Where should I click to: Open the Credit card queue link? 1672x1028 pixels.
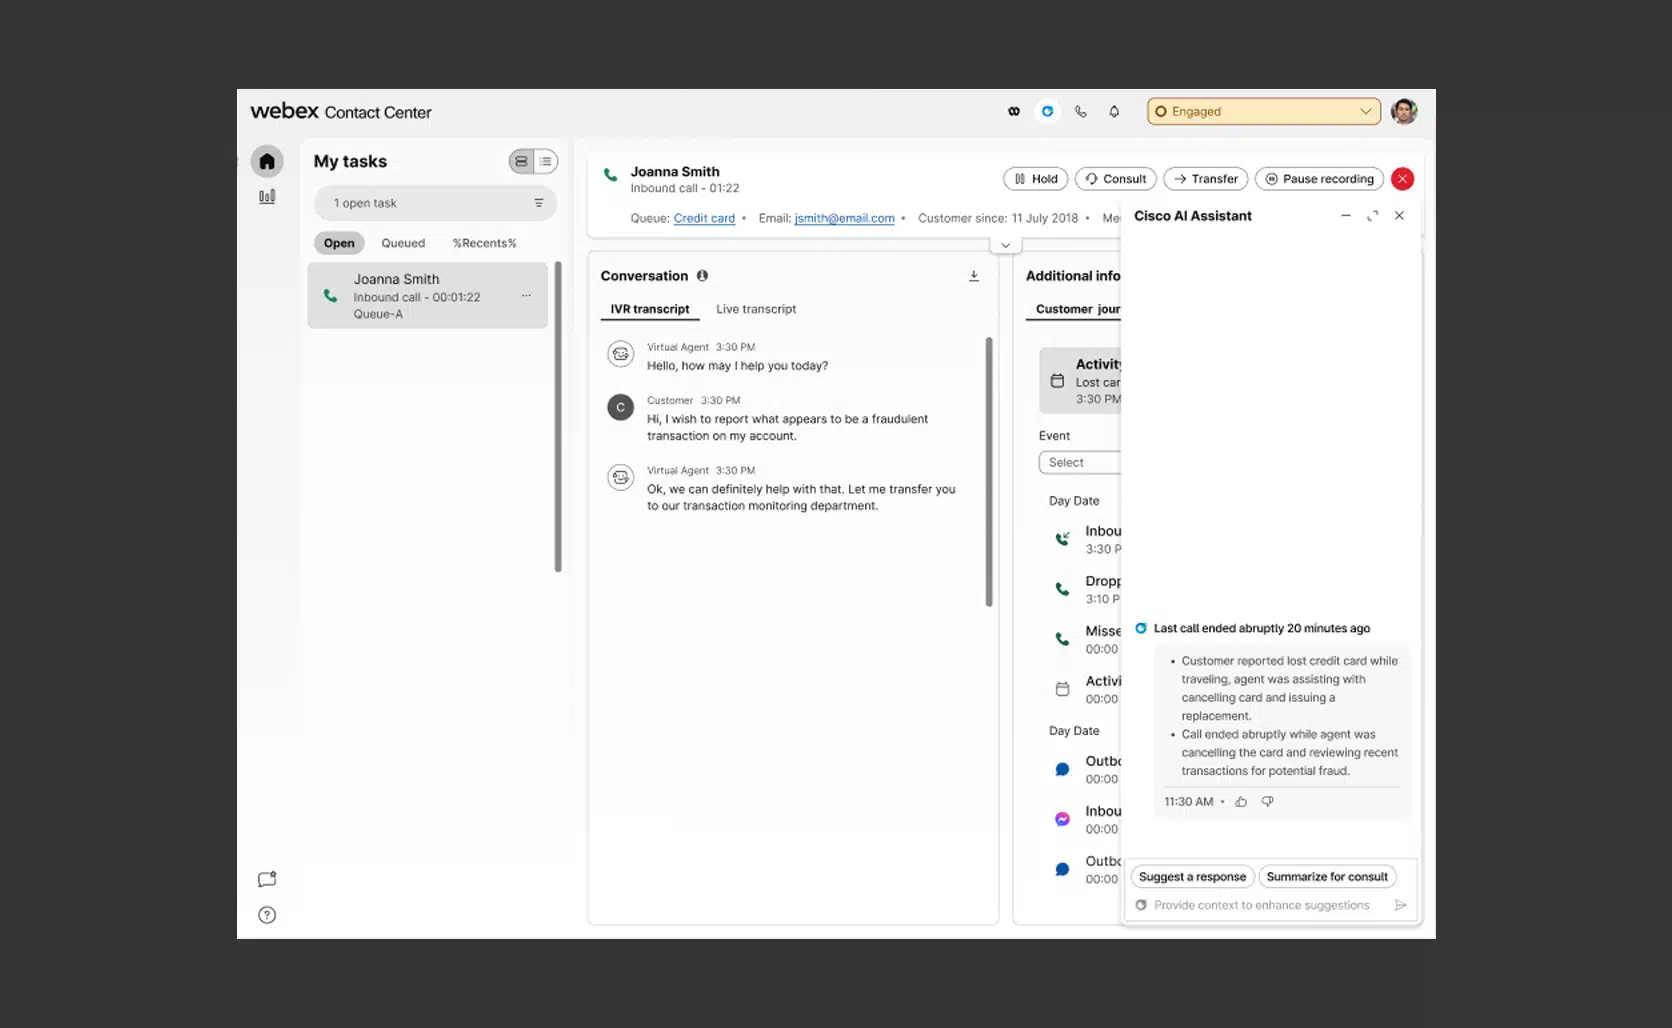tap(704, 218)
